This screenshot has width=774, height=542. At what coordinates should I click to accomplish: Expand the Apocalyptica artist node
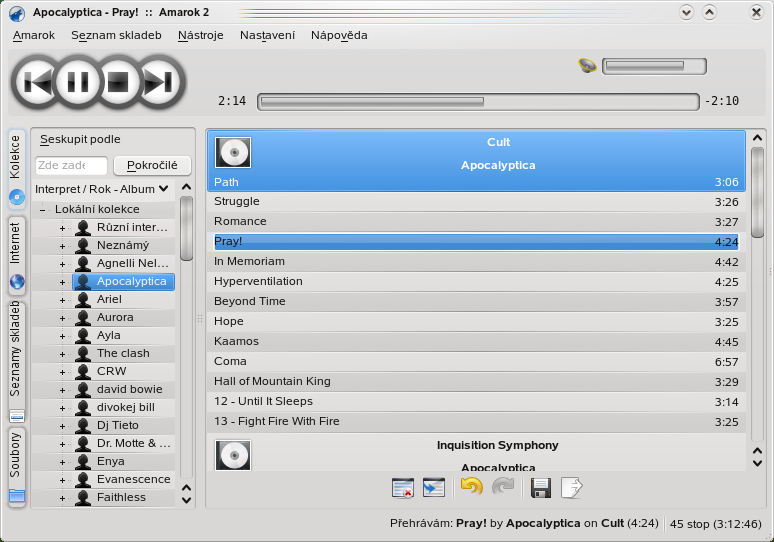(x=62, y=282)
